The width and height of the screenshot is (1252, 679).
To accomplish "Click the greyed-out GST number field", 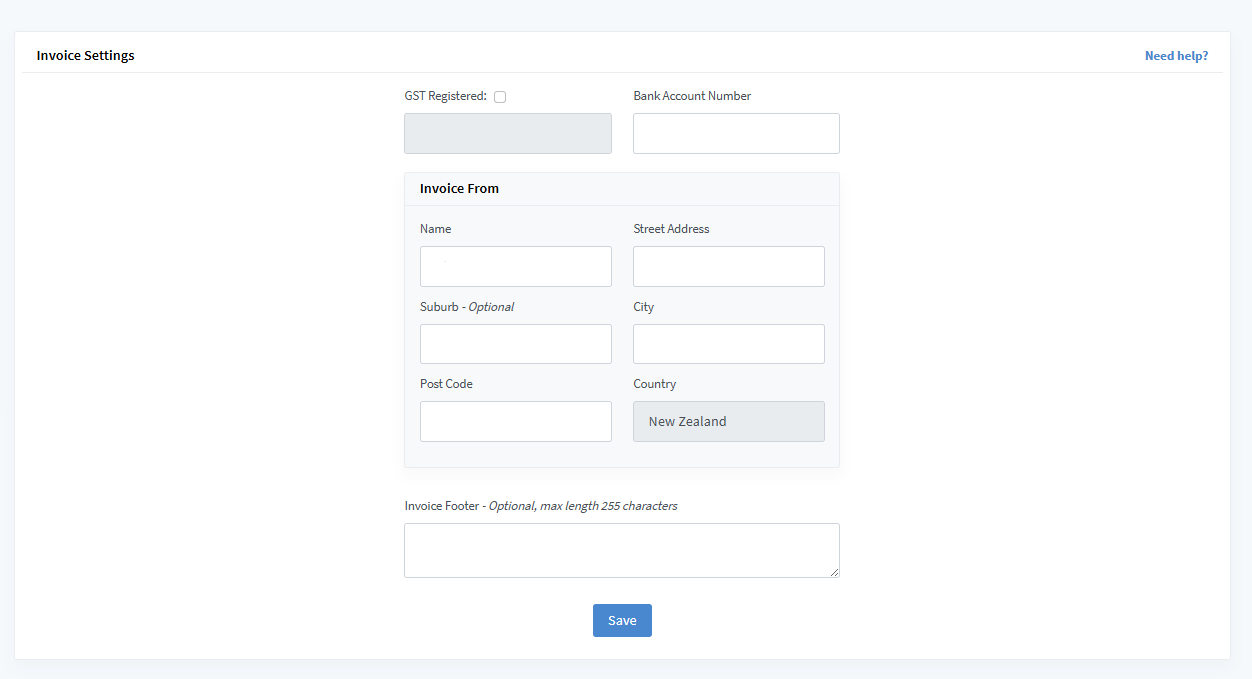I will [507, 133].
